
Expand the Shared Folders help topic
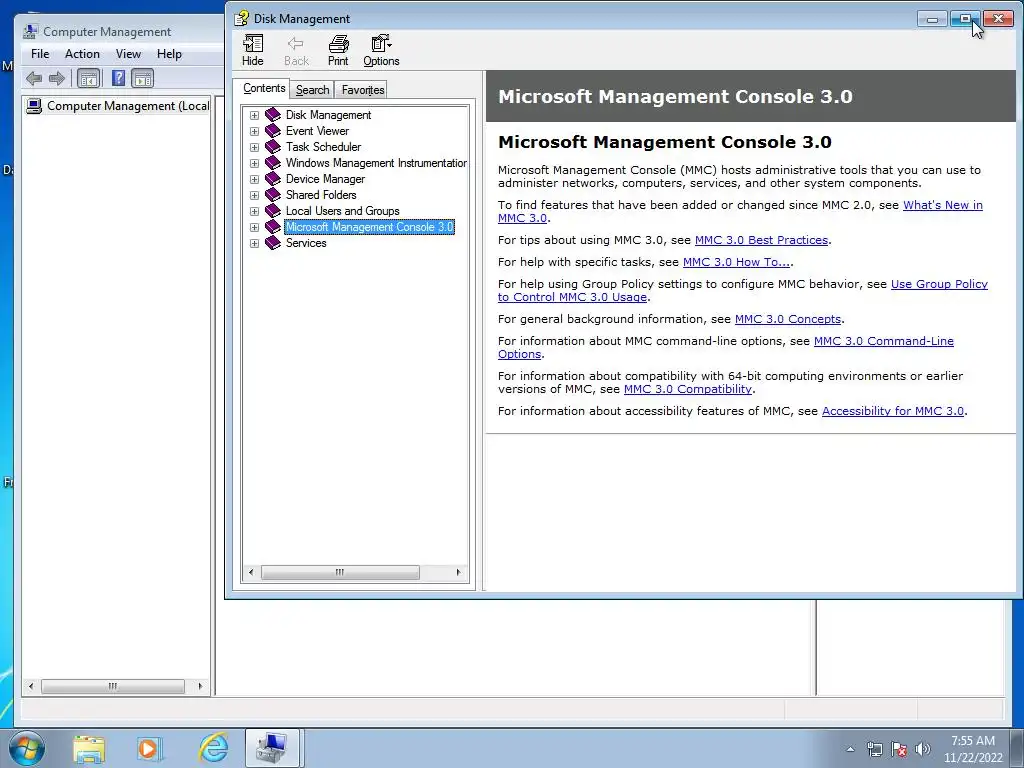click(254, 195)
